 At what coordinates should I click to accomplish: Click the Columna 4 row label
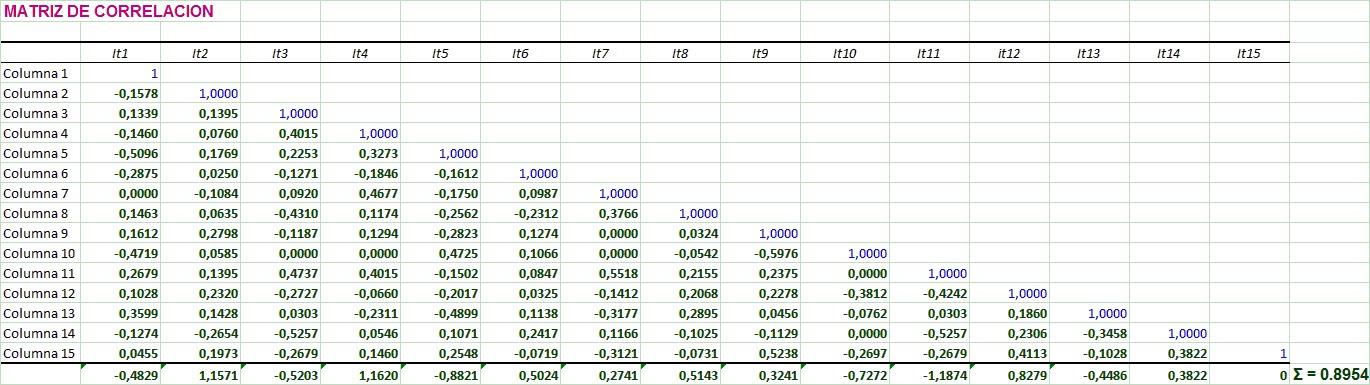40,133
